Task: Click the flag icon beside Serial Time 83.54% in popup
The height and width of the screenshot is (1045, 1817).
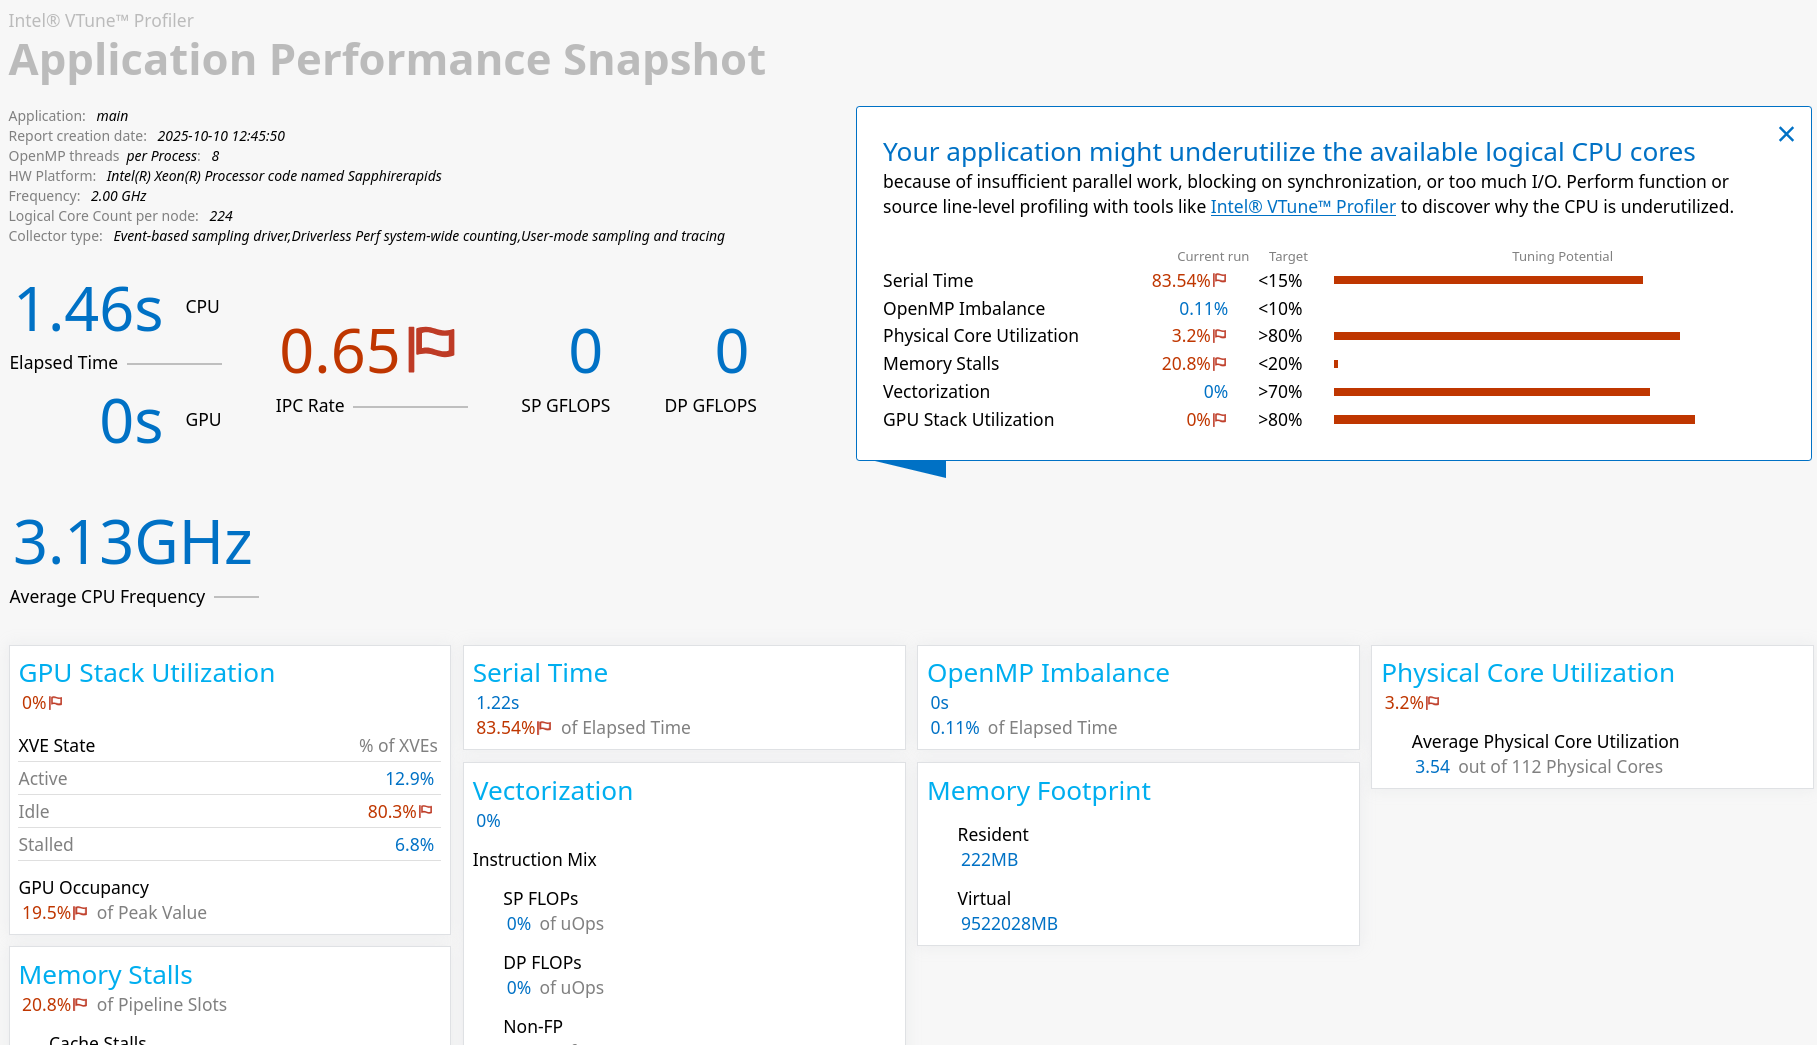Action: 1219,281
